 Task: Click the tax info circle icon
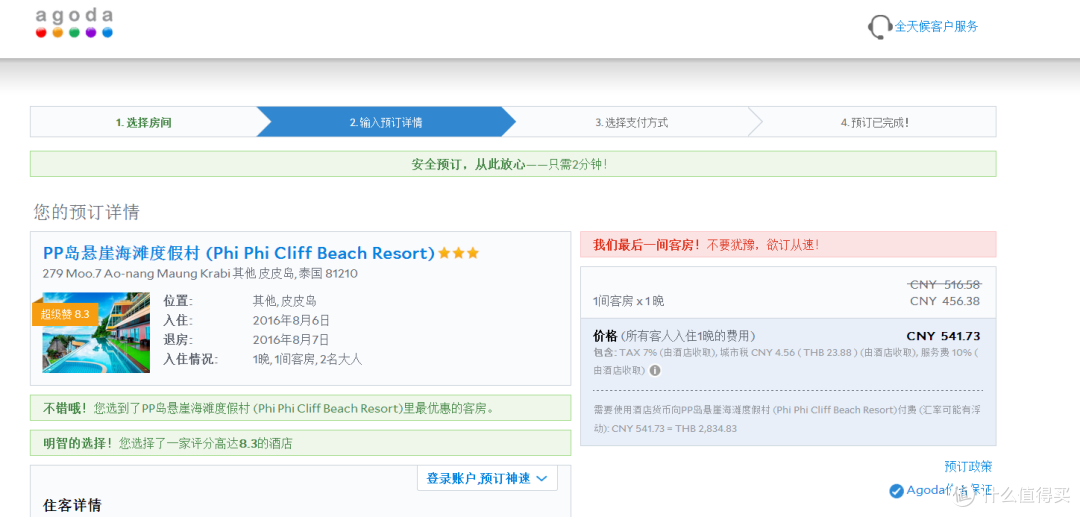point(654,370)
